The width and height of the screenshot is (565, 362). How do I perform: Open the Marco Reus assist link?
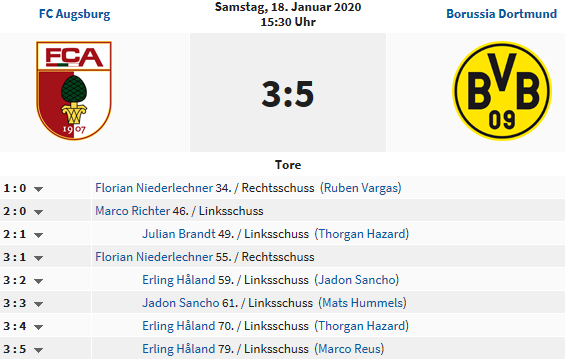[349, 349]
